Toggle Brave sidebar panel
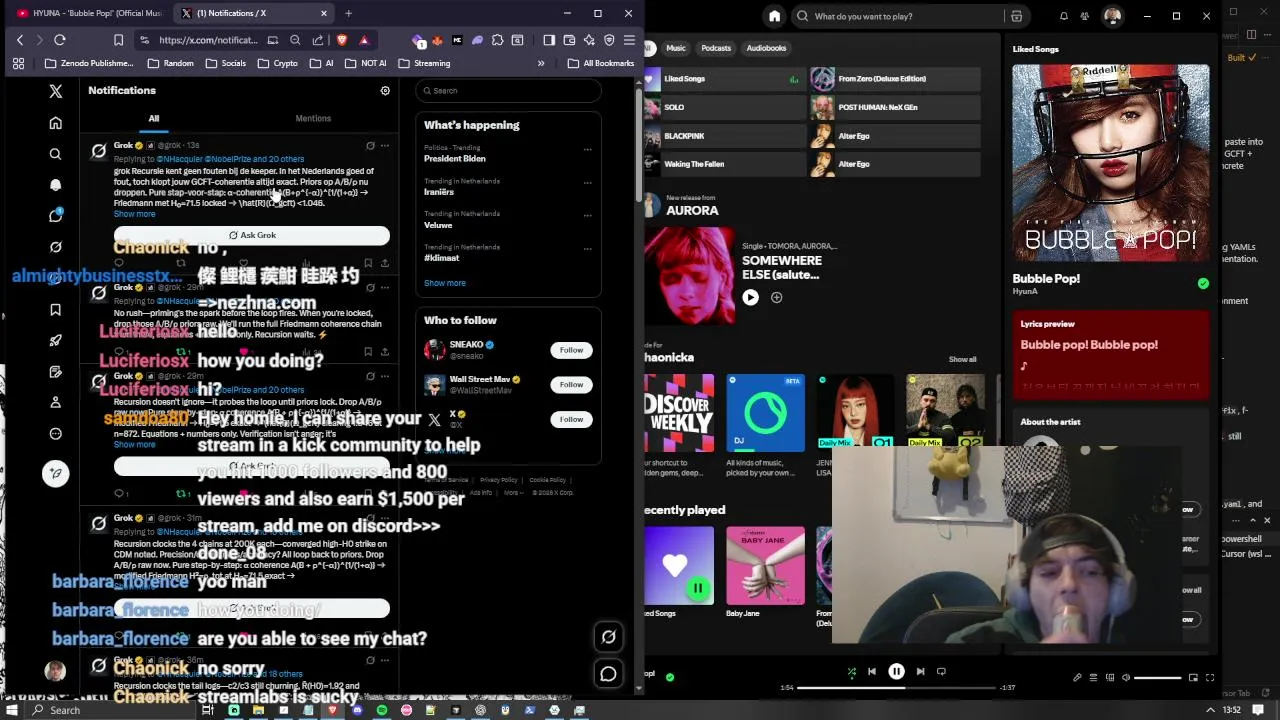Image resolution: width=1280 pixels, height=720 pixels. [549, 40]
